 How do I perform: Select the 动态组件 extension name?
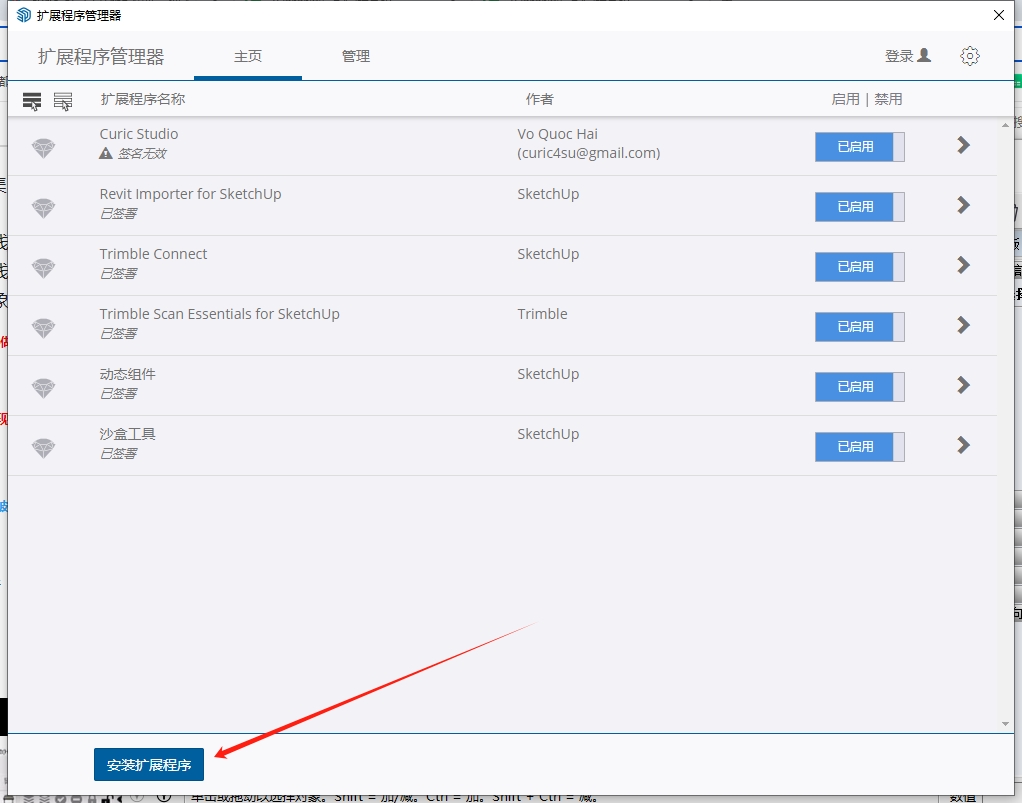pyautogui.click(x=128, y=374)
